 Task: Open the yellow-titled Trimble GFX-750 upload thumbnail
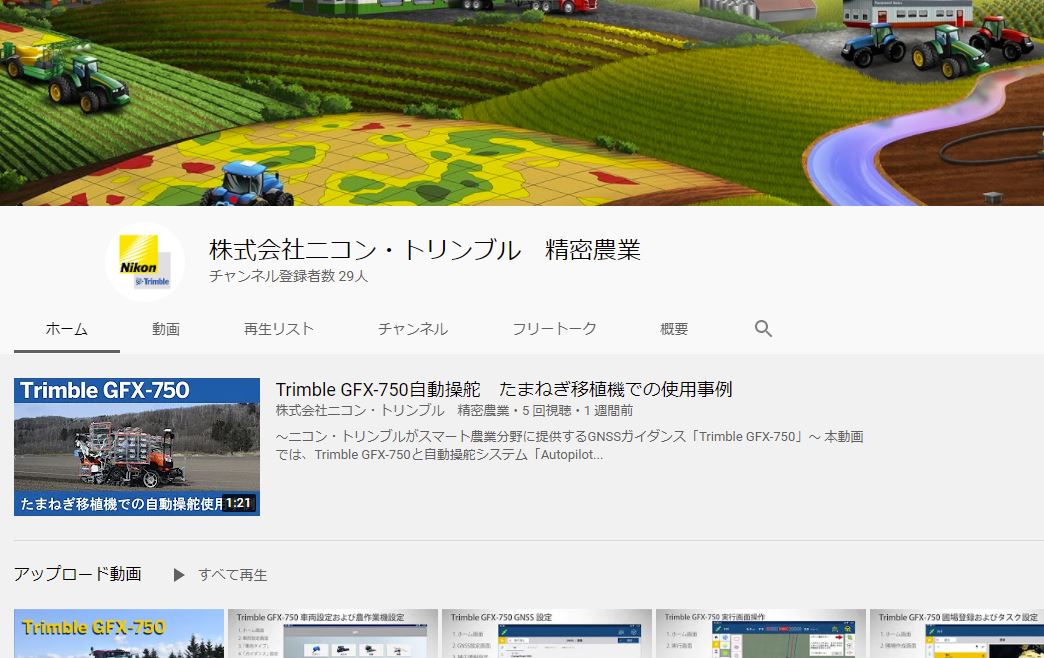pyautogui.click(x=119, y=633)
